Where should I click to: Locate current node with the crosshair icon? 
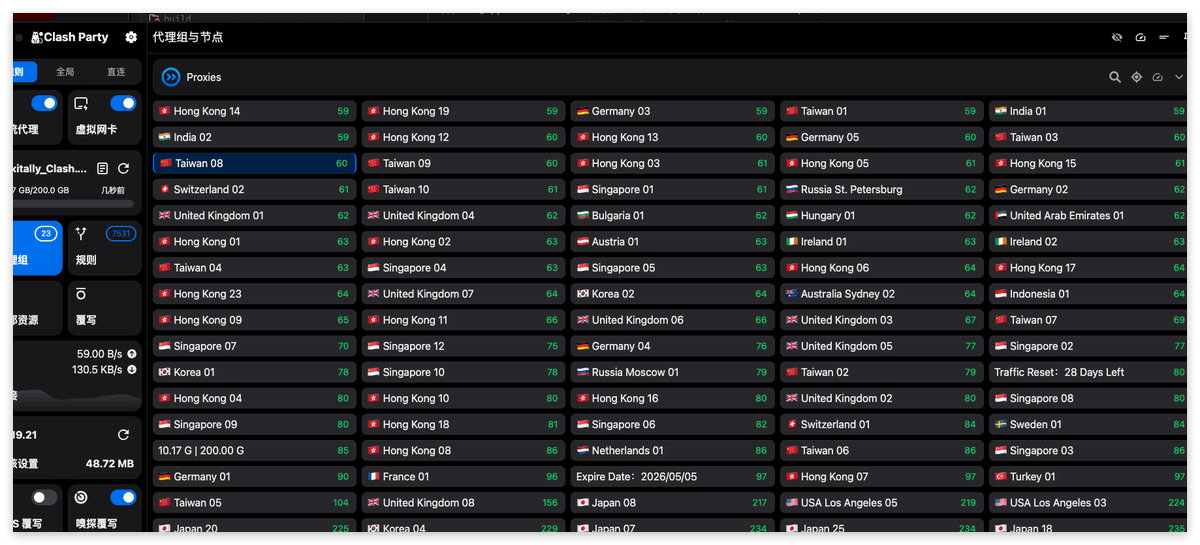pyautogui.click(x=1136, y=77)
